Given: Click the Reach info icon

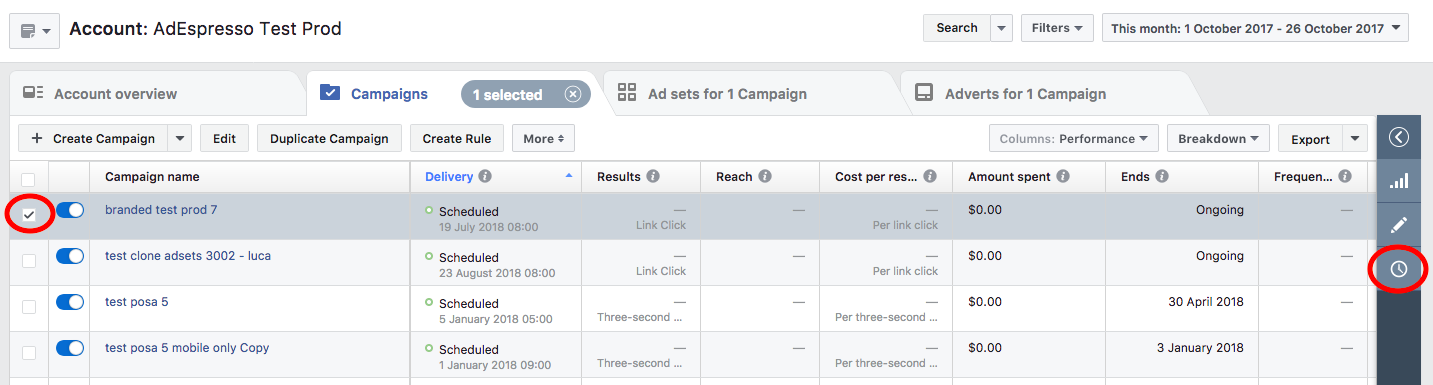Looking at the screenshot, I should [x=765, y=177].
